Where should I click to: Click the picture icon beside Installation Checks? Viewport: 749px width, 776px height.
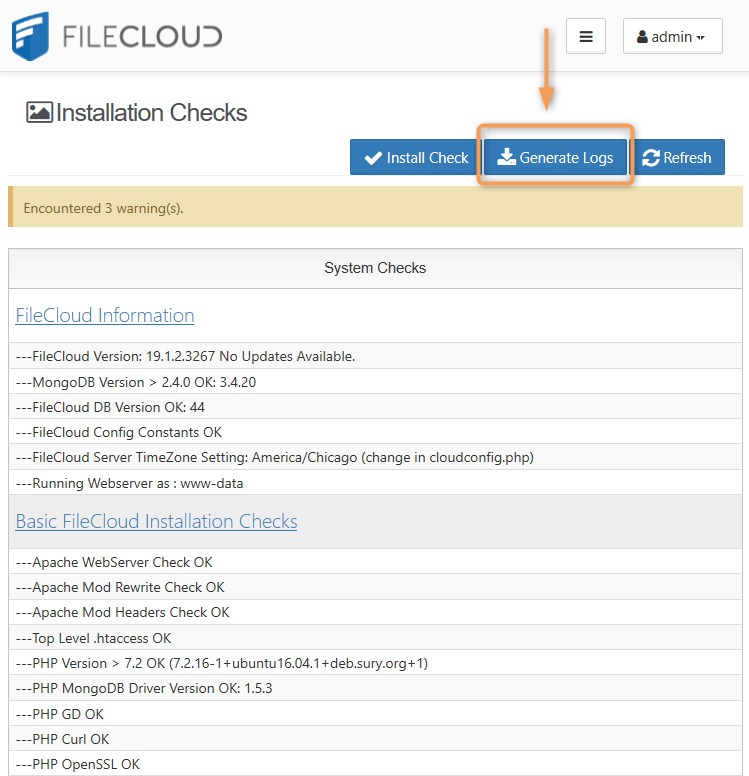point(39,112)
